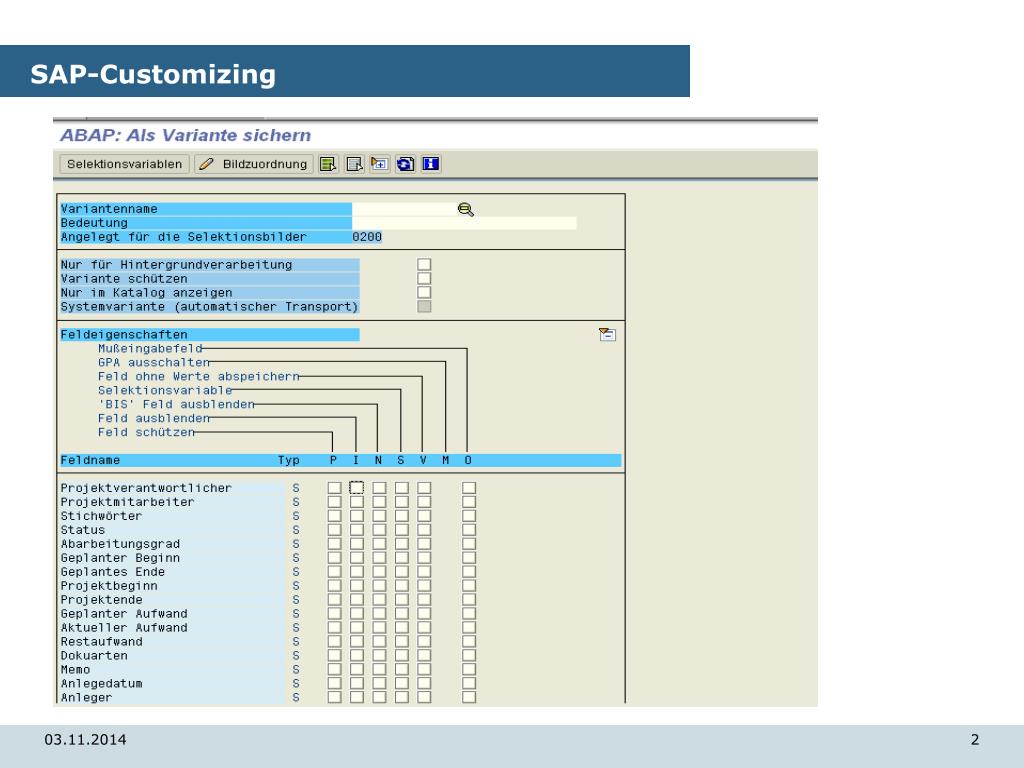Click the Mußeingabefeld legend label
Screen dimensions: 1024x768
click(x=150, y=349)
